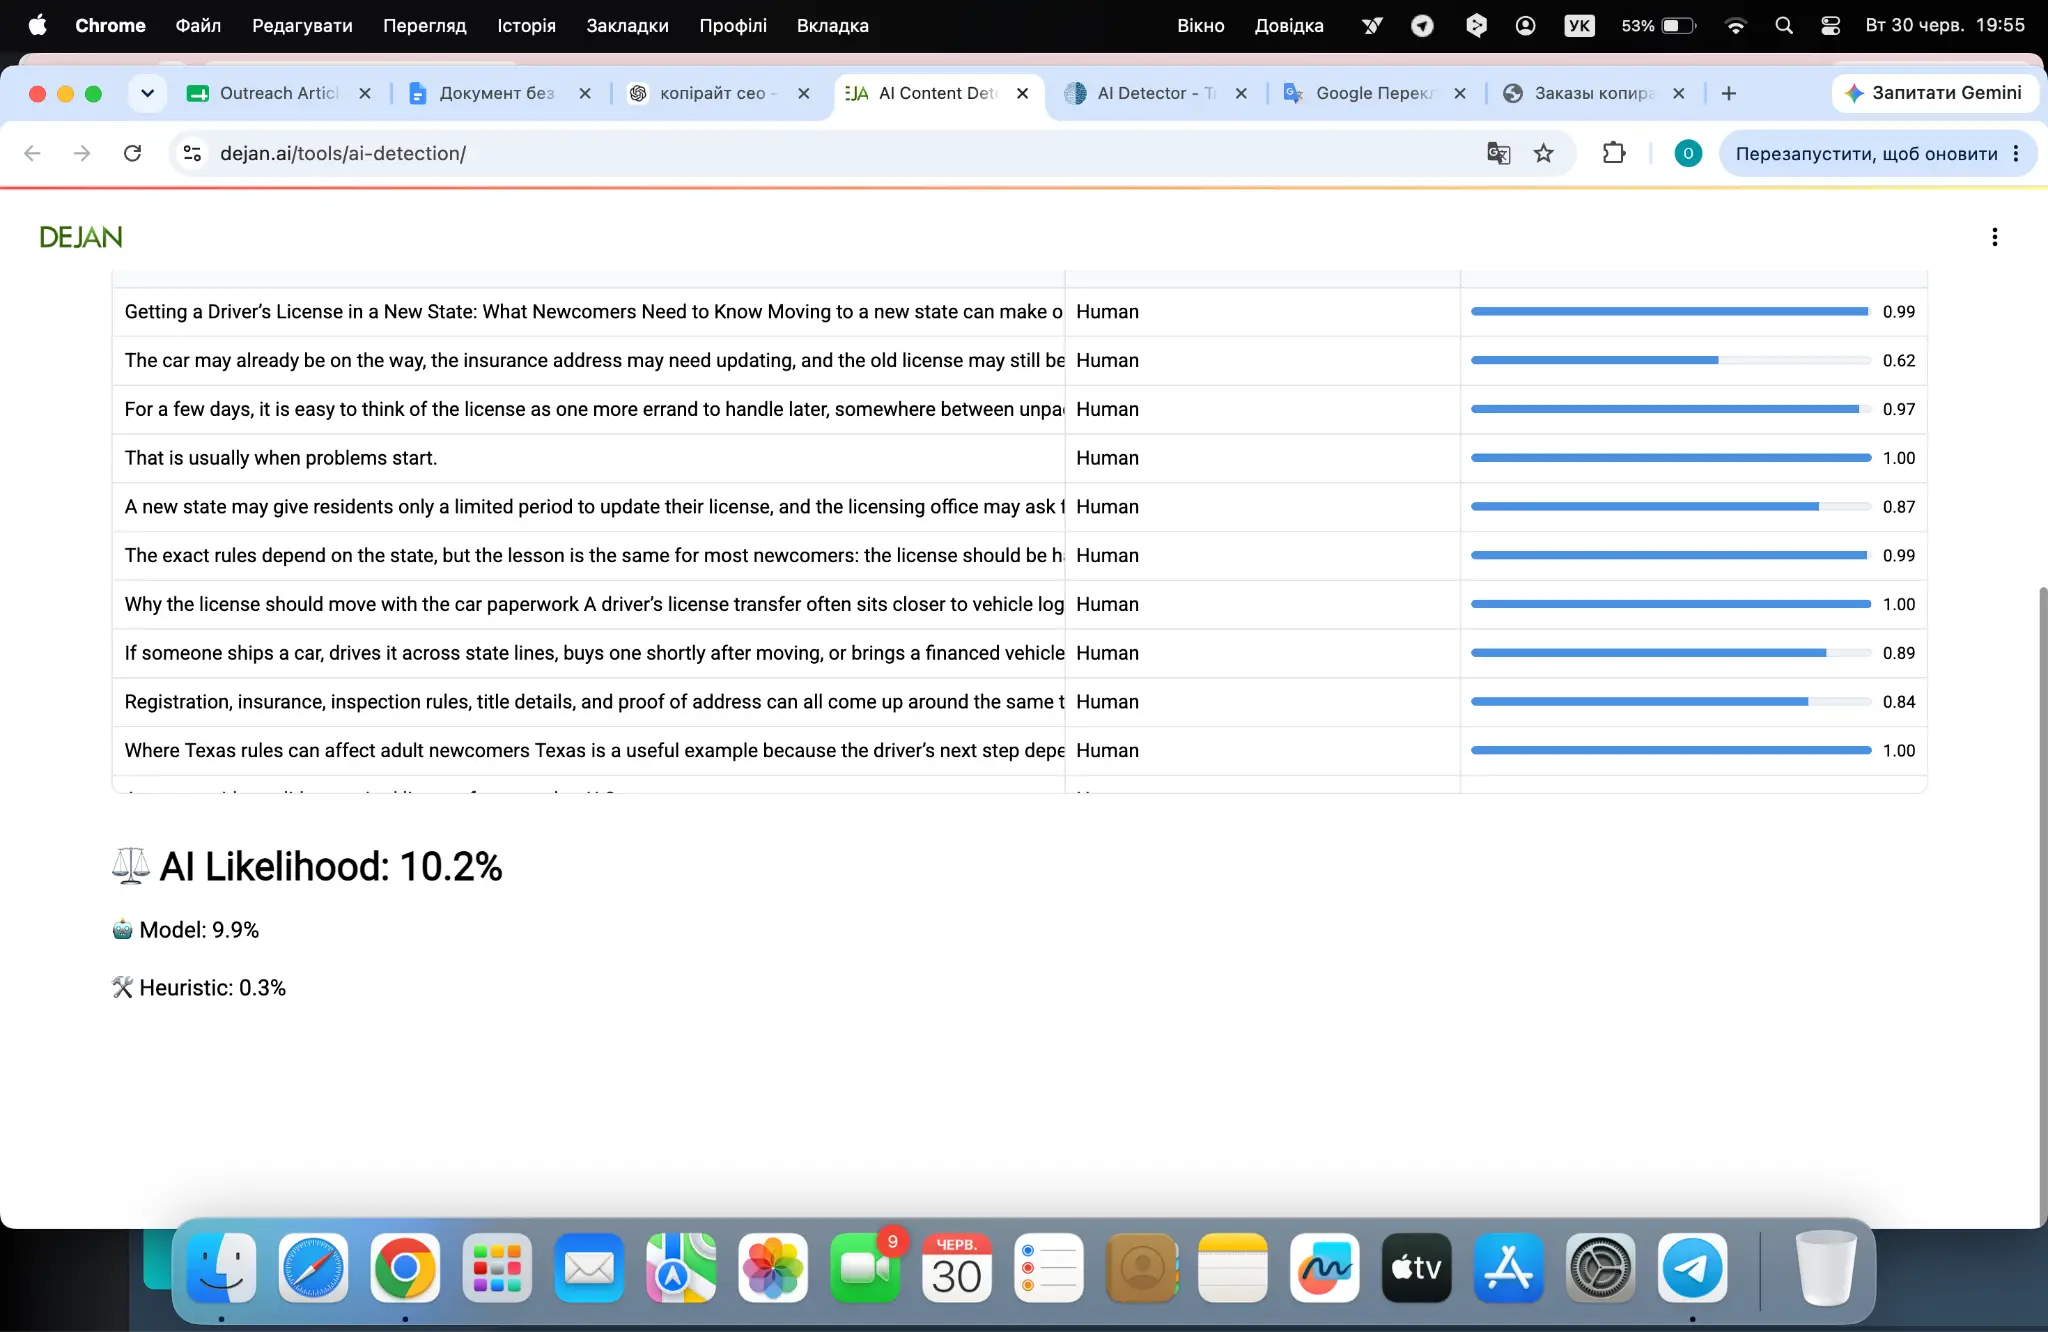
Task: Open the Chrome update three-dot menu
Action: 2016,153
